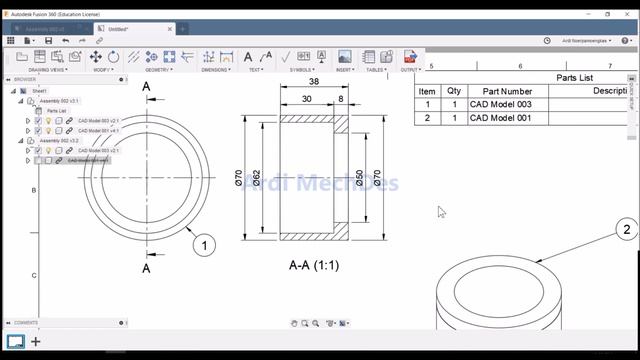Open the Job Status clock icon
This screenshot has width=640, height=360.
click(547, 40)
